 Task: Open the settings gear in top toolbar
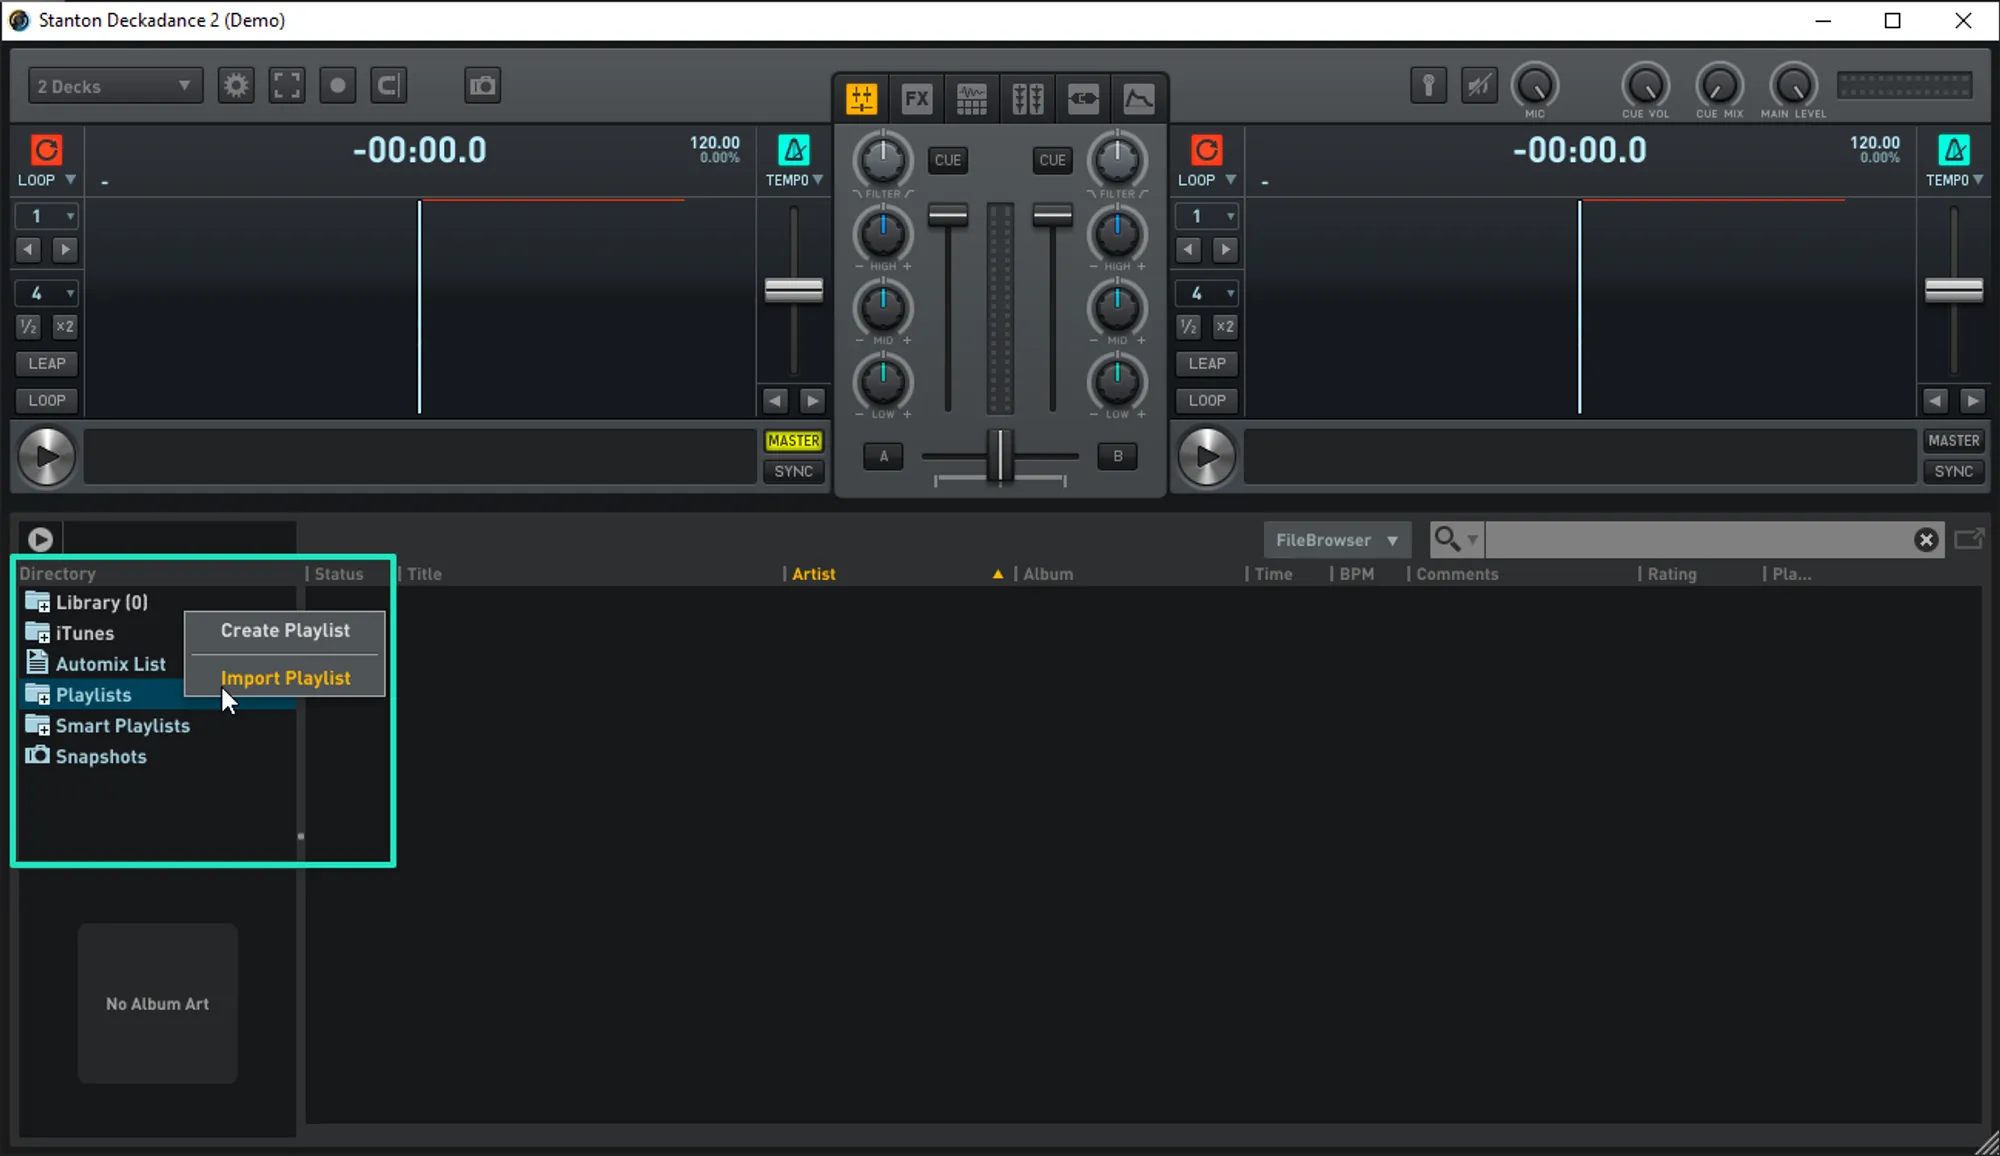[x=236, y=86]
